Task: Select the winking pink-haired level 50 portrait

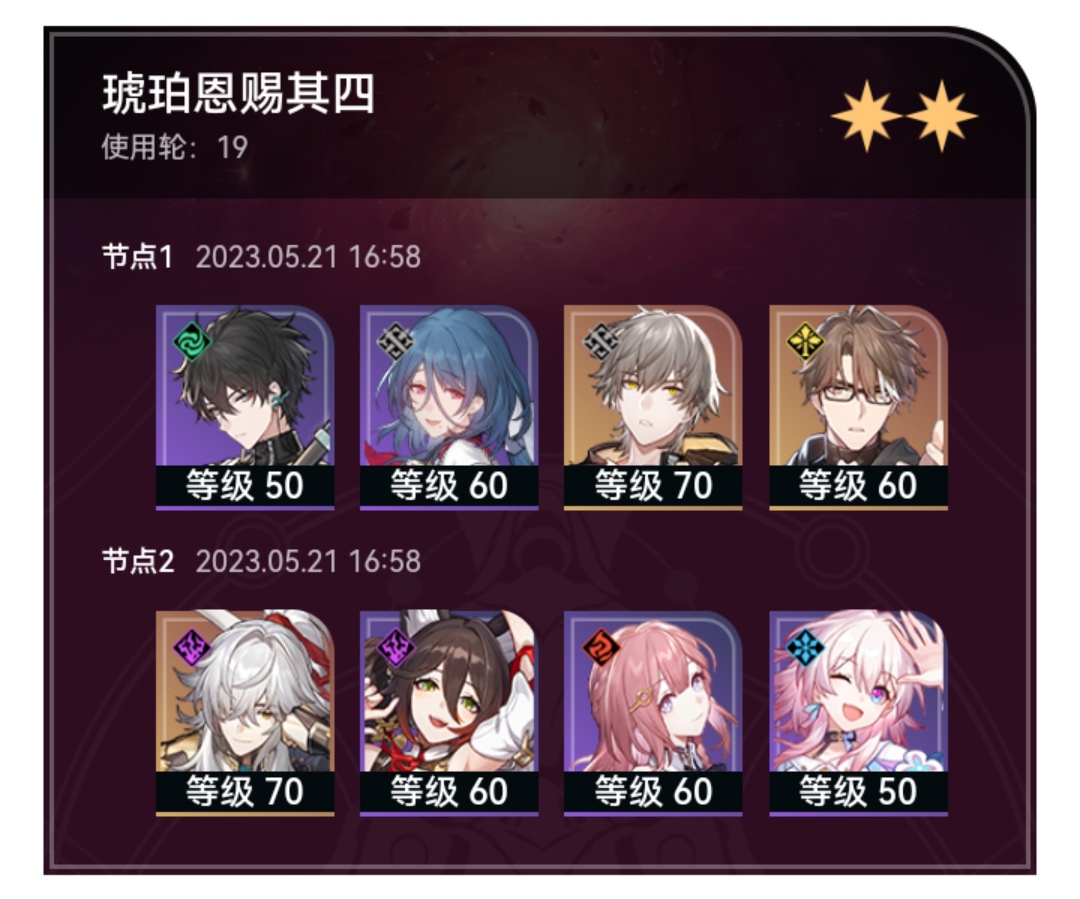Action: [858, 713]
